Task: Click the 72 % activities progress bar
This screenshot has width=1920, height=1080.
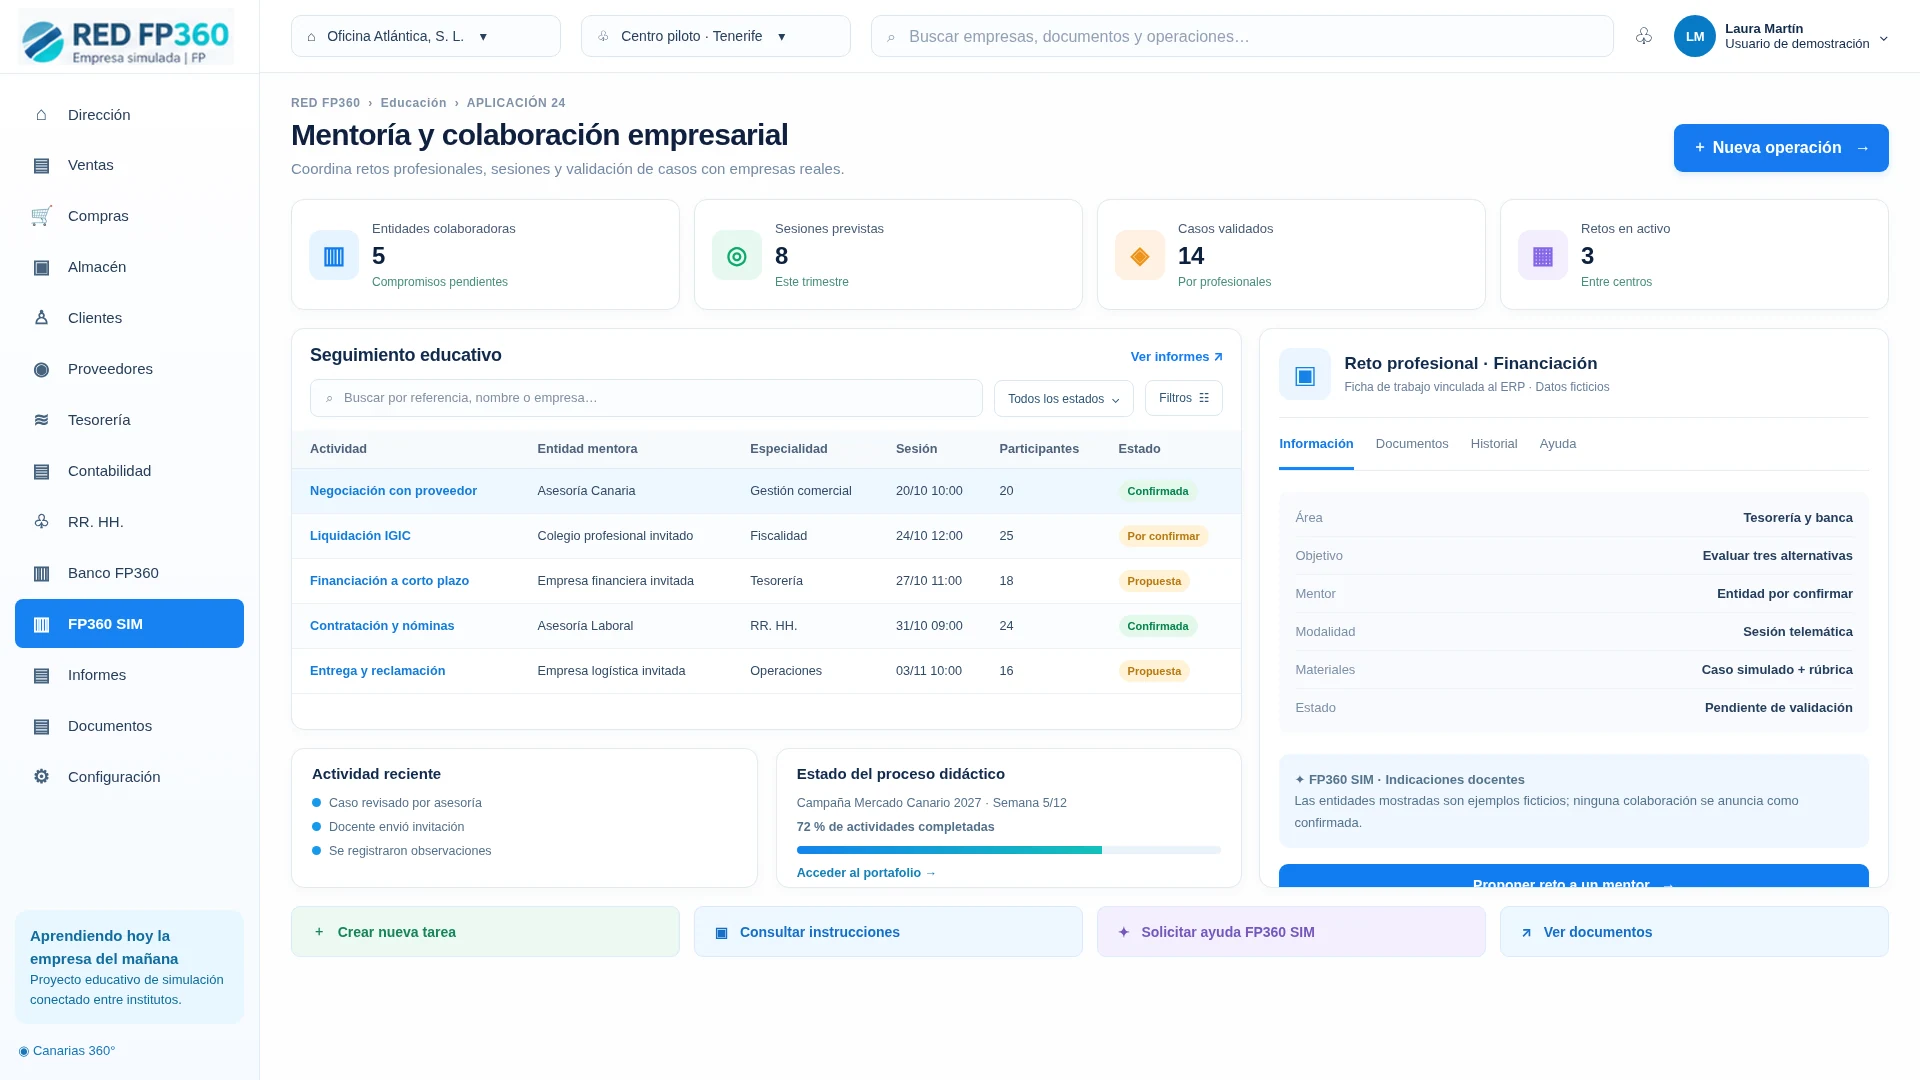Action: coord(1009,850)
